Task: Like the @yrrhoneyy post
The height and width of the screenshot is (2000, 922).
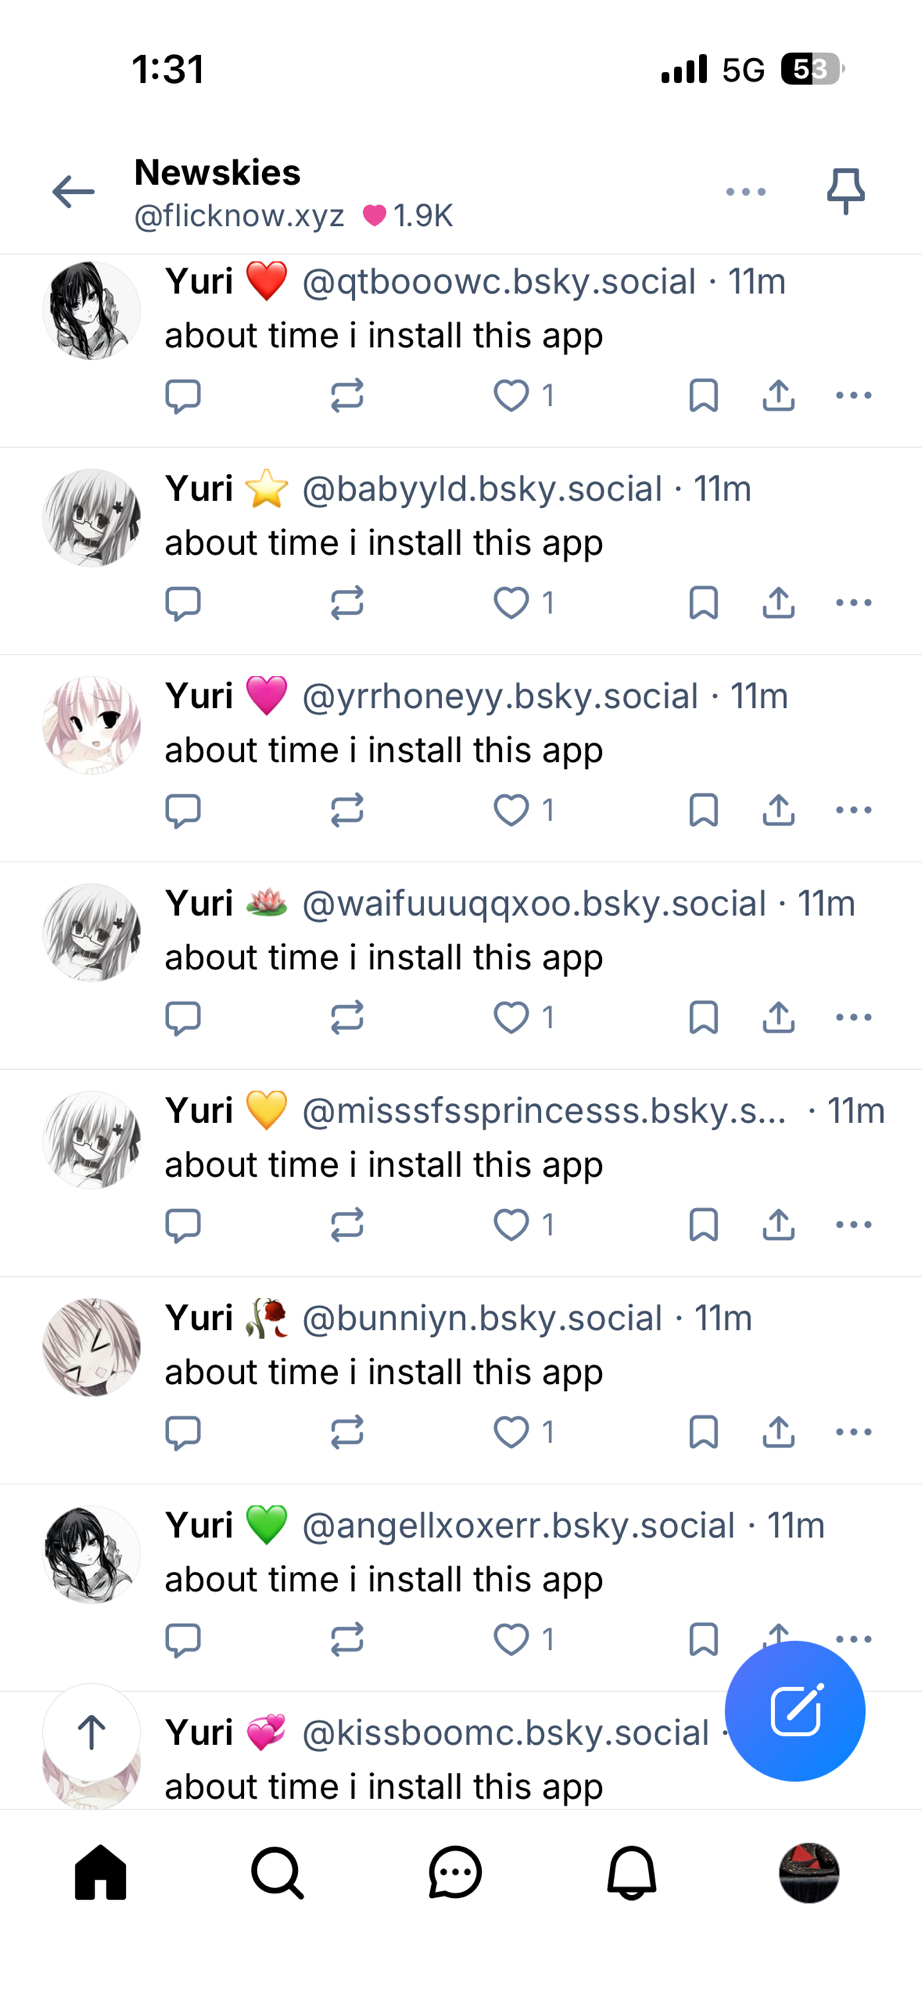Action: (x=511, y=810)
